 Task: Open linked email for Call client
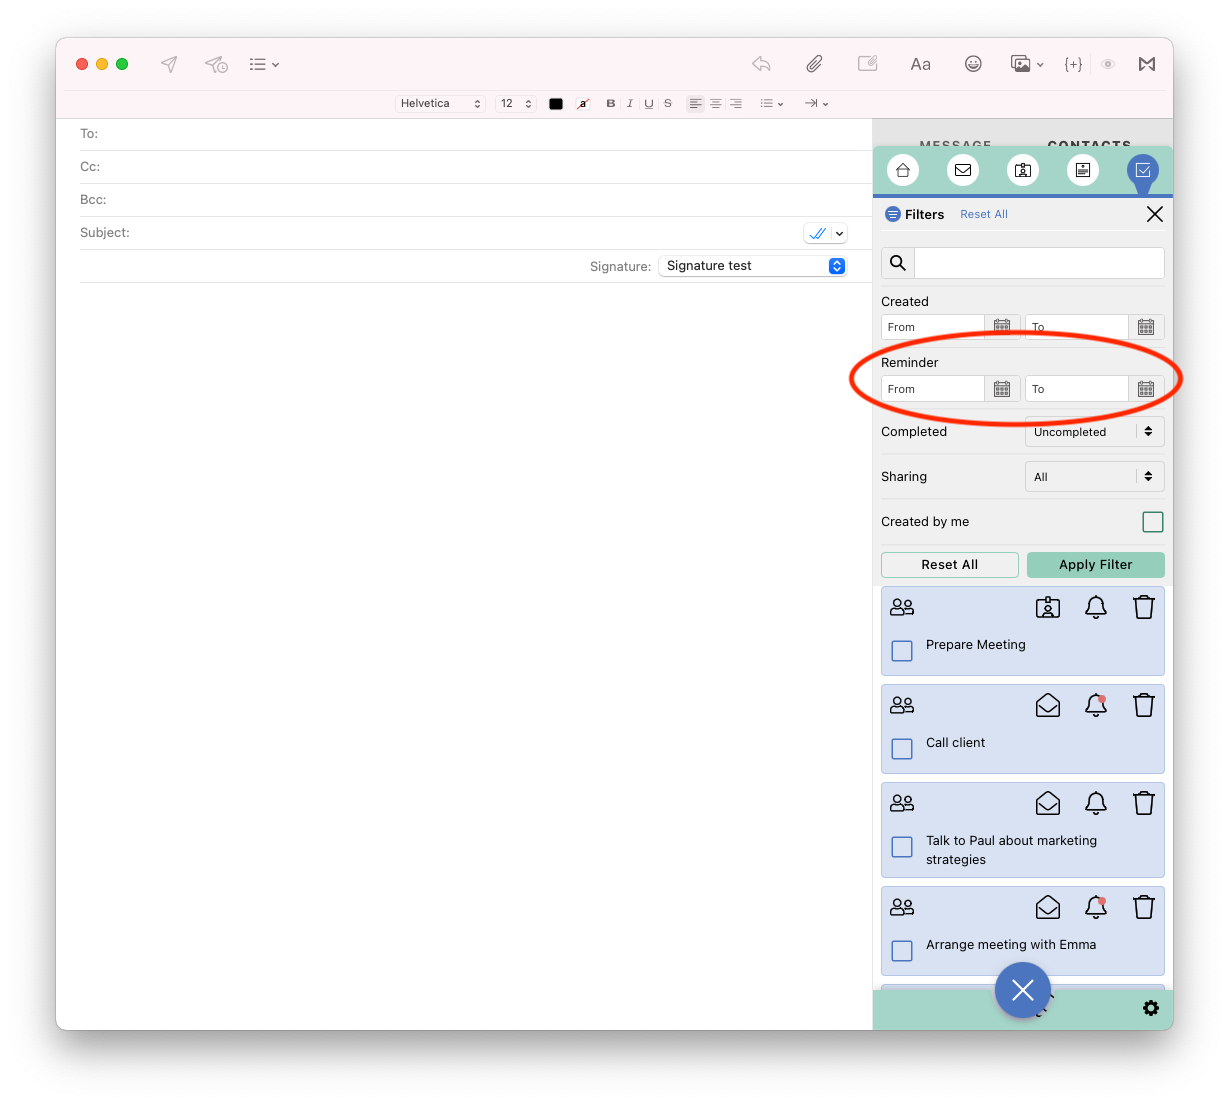coord(1048,705)
